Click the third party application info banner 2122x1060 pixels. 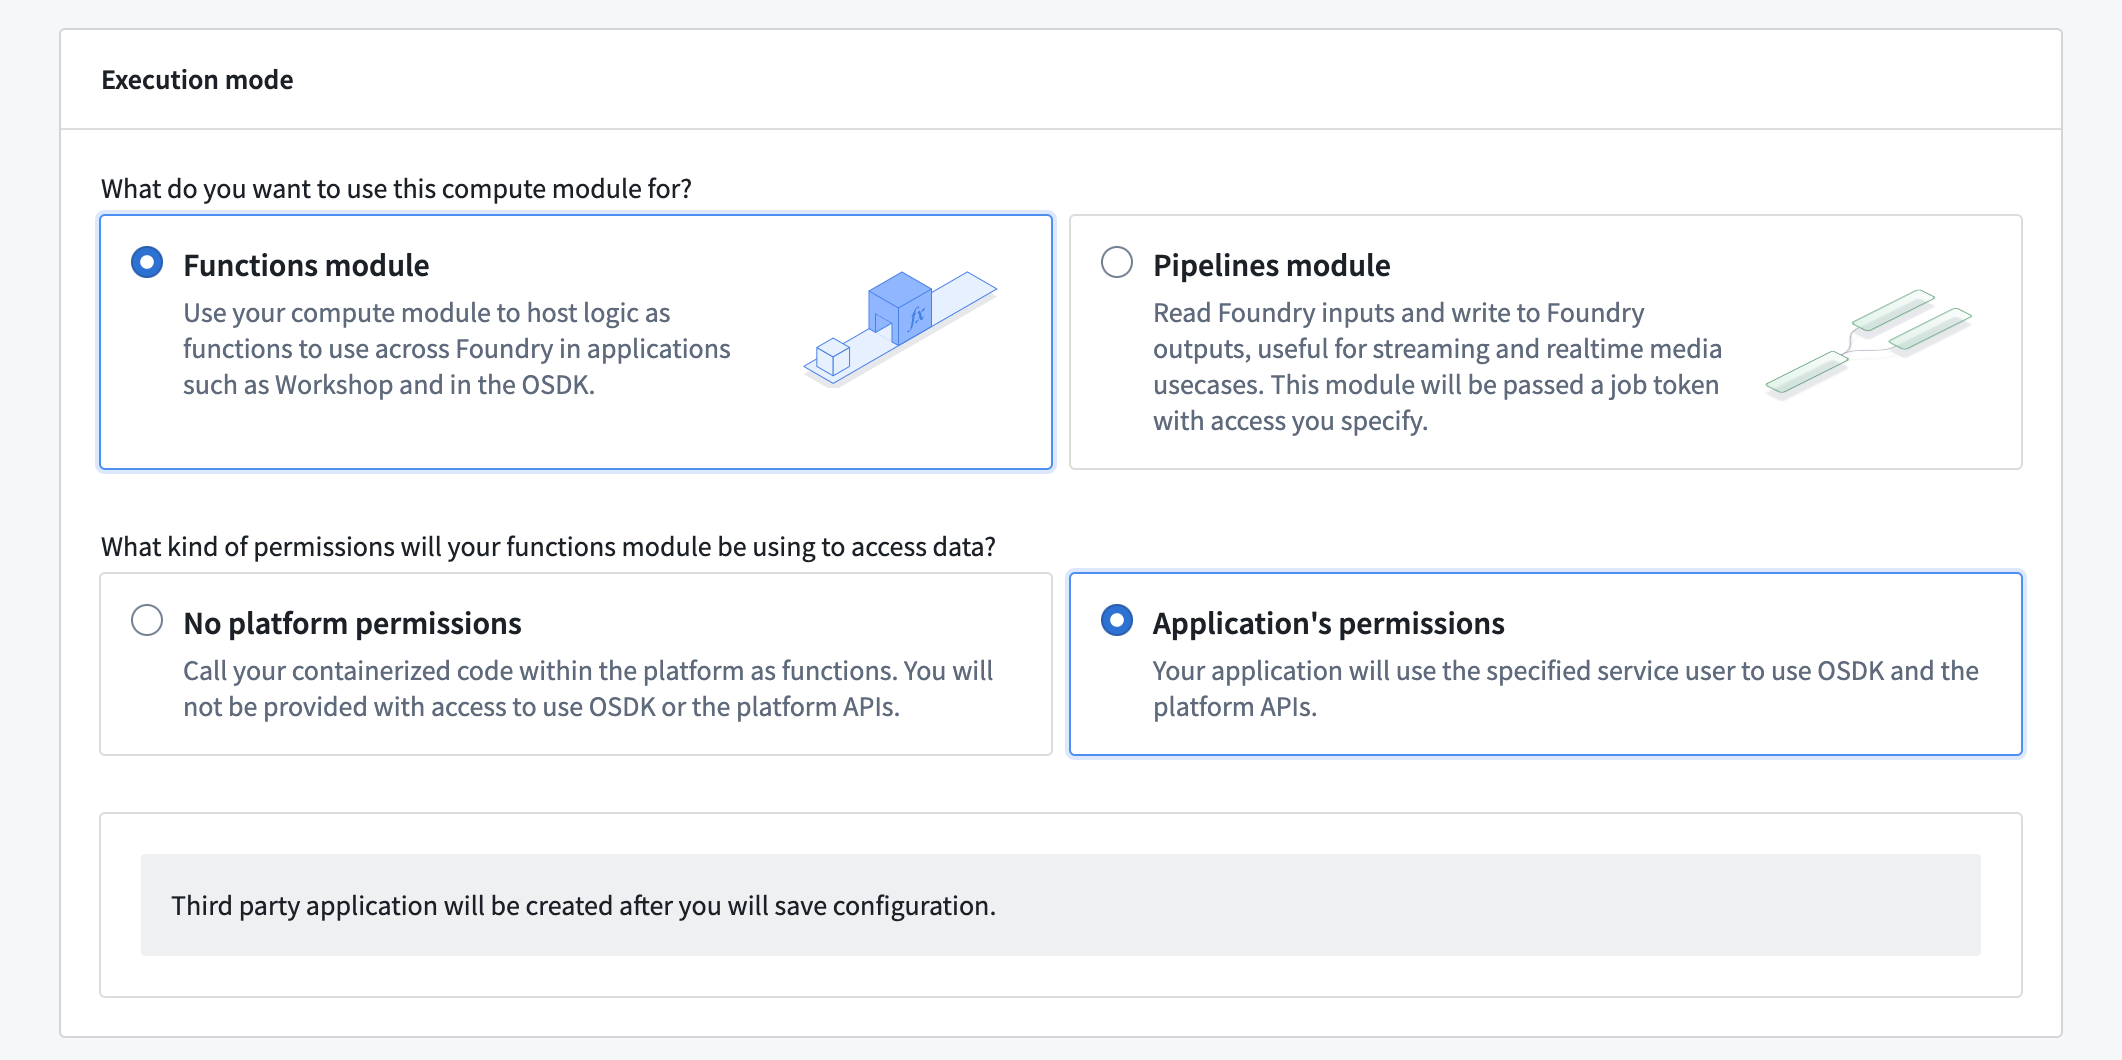point(582,905)
